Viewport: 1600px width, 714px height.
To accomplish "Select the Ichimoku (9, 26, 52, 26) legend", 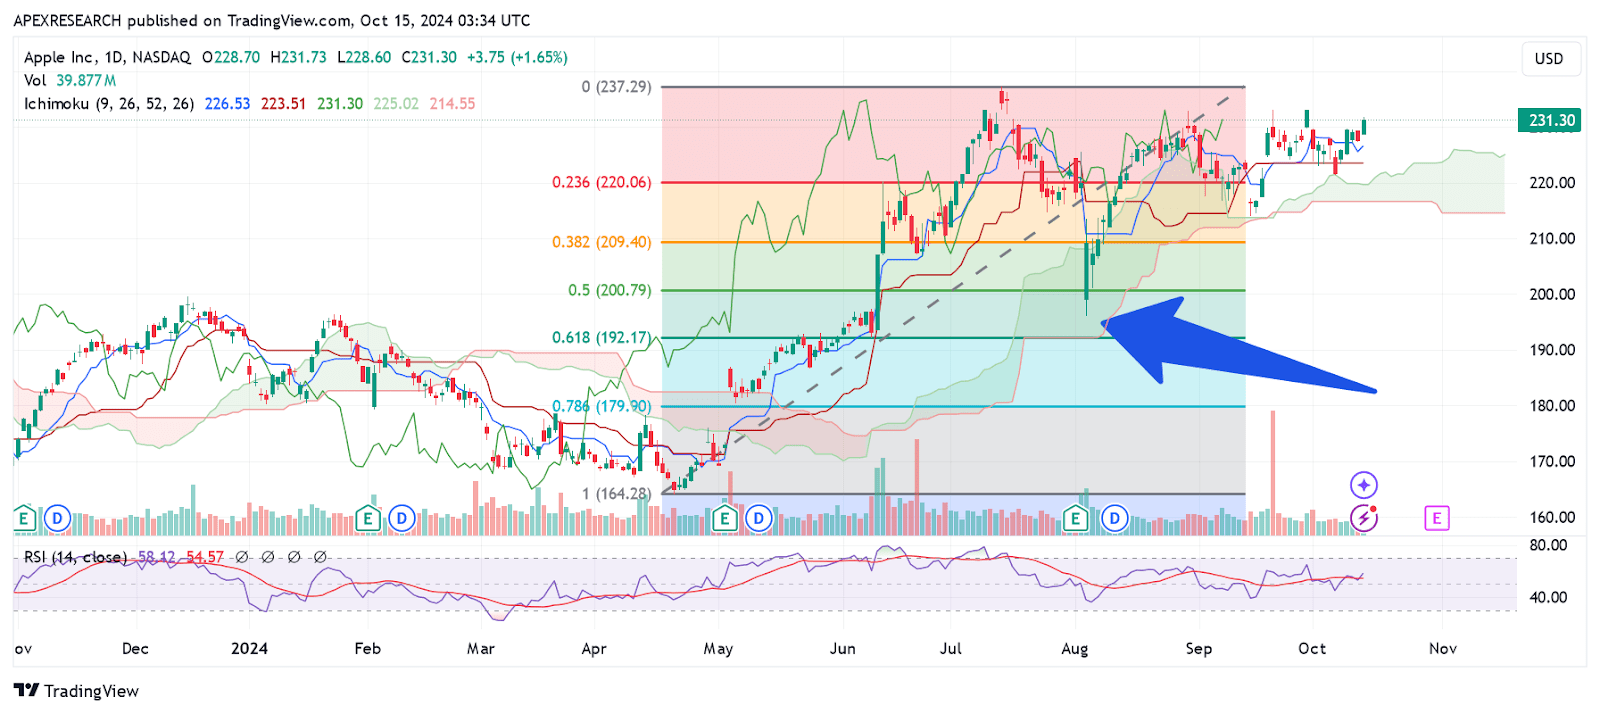I will pyautogui.click(x=109, y=103).
